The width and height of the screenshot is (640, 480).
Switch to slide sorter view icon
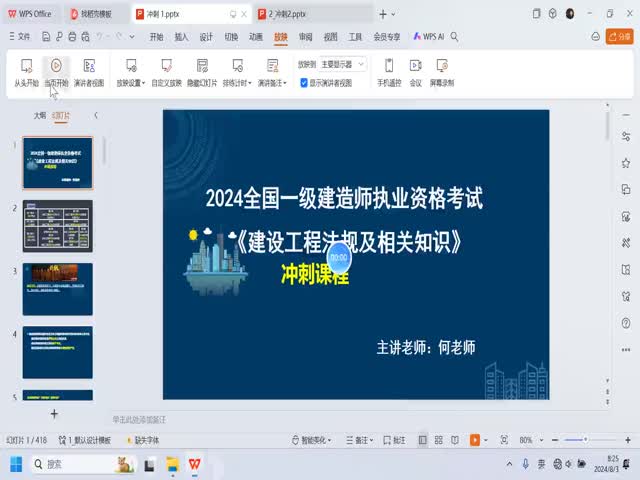(x=439, y=440)
